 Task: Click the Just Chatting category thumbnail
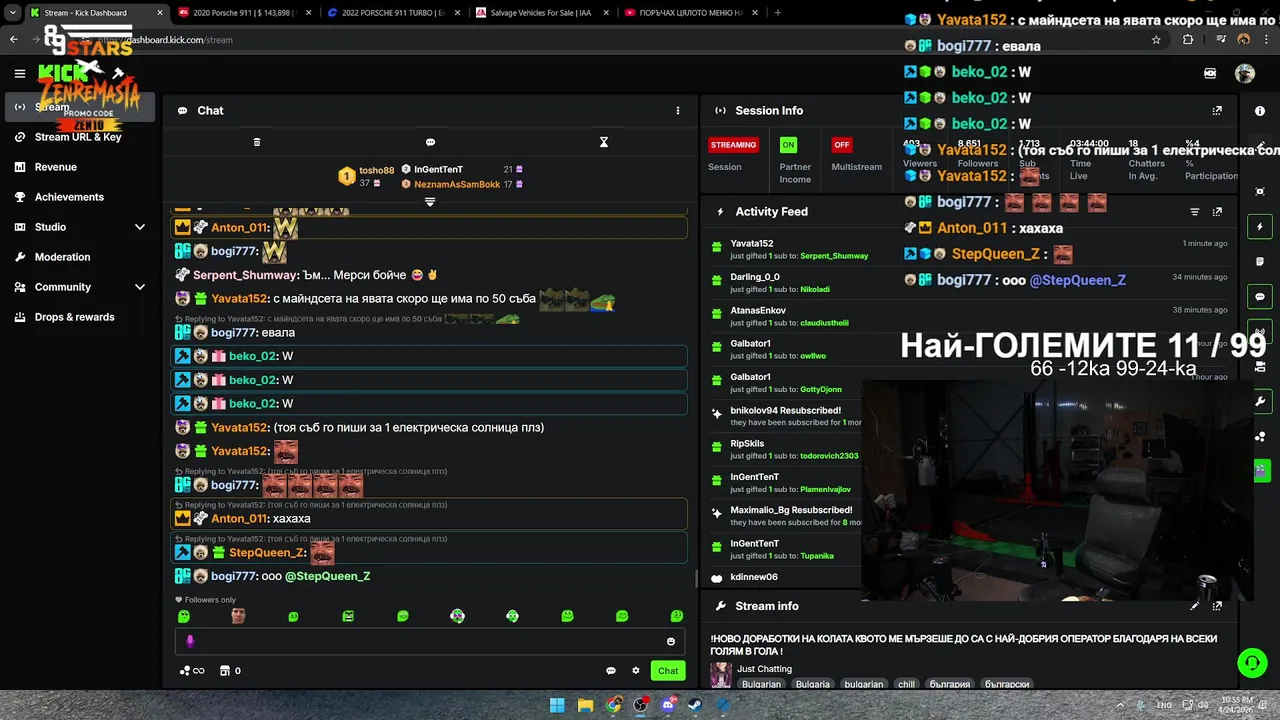click(721, 675)
